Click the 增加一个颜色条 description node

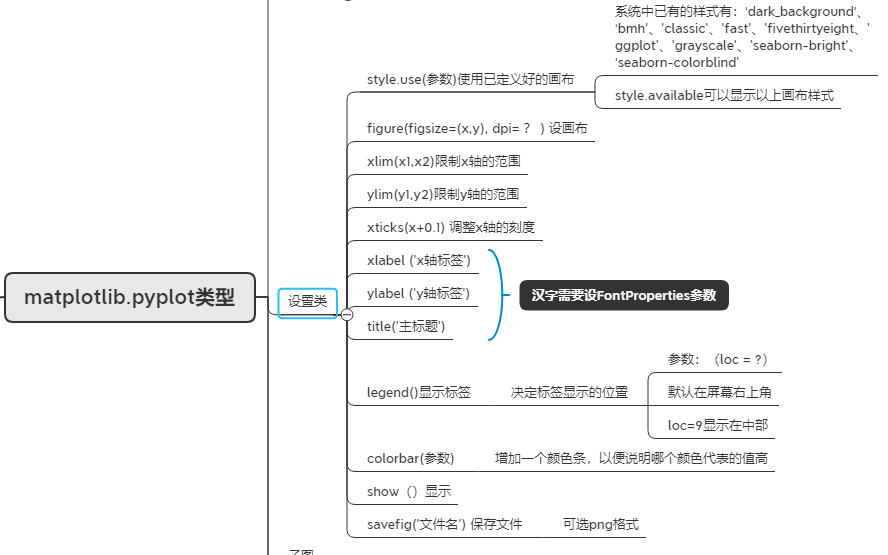(x=631, y=458)
